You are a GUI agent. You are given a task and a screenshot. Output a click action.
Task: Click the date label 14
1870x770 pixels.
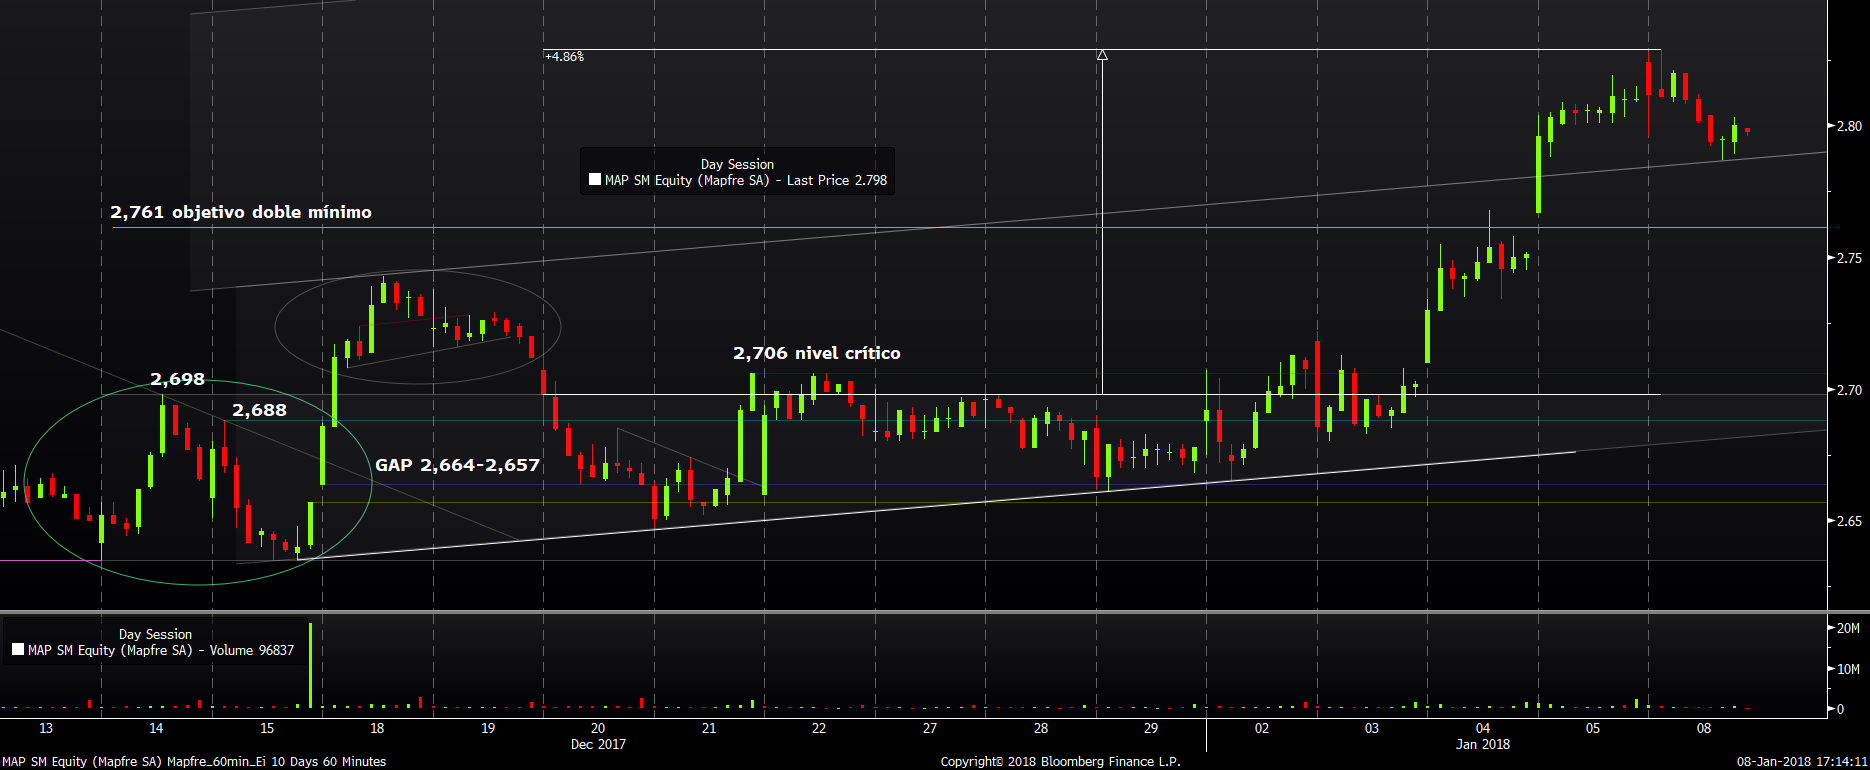click(x=156, y=728)
